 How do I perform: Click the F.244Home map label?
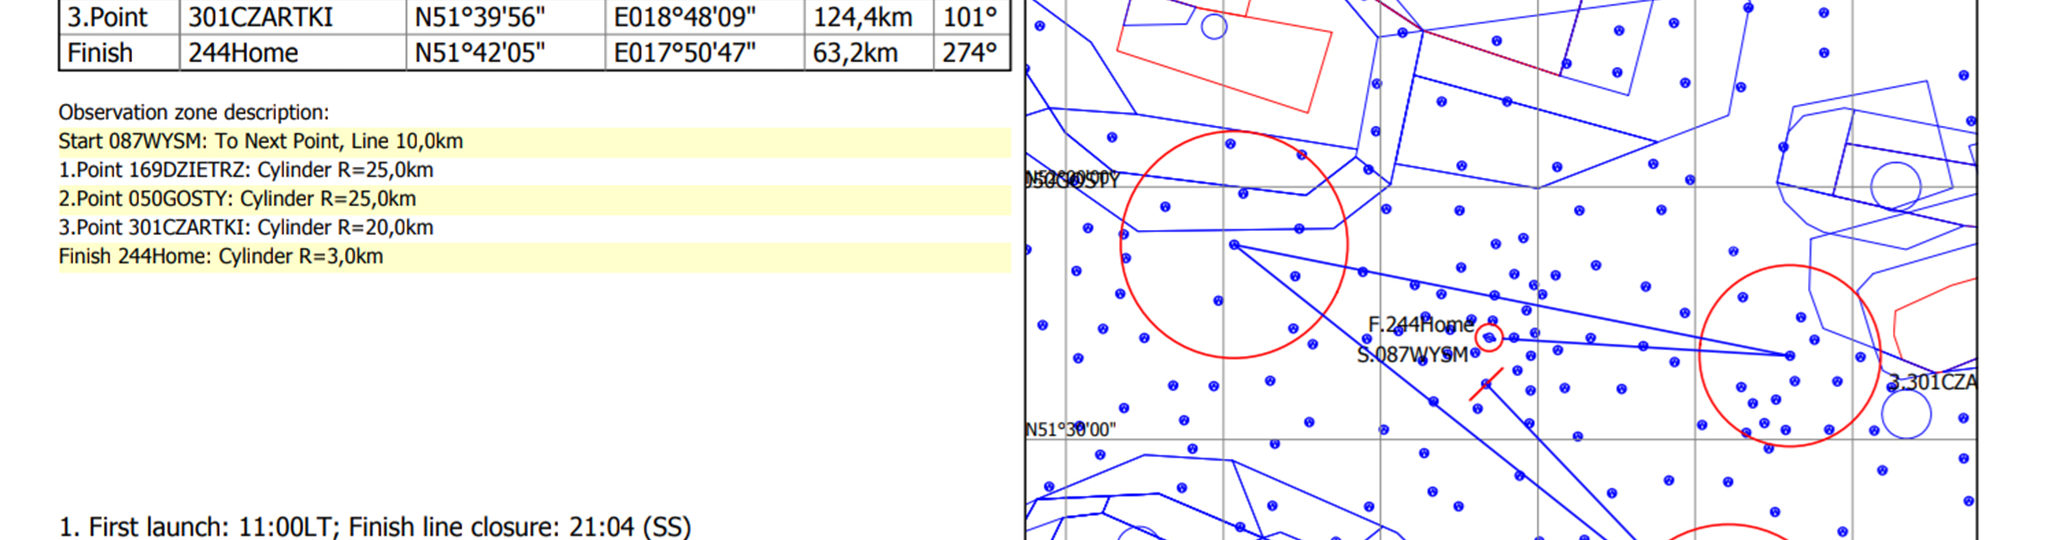coord(1420,325)
